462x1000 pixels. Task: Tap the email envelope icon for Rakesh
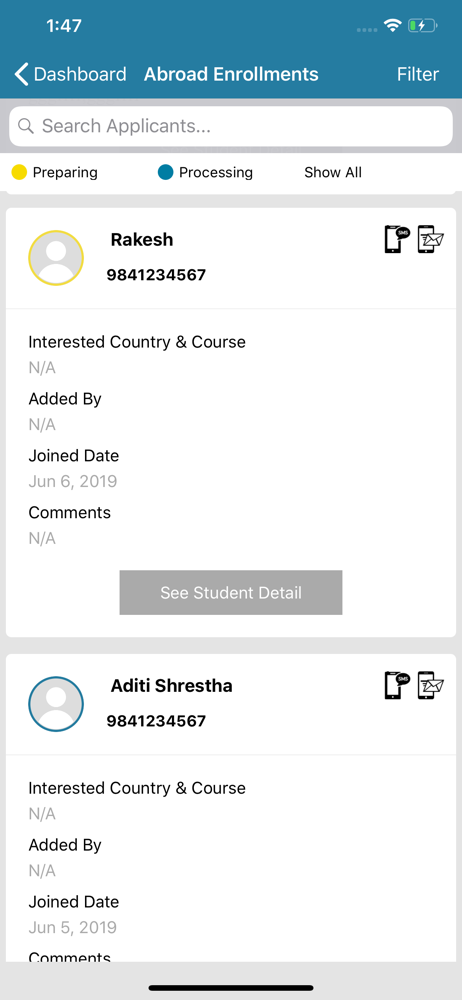click(x=431, y=239)
